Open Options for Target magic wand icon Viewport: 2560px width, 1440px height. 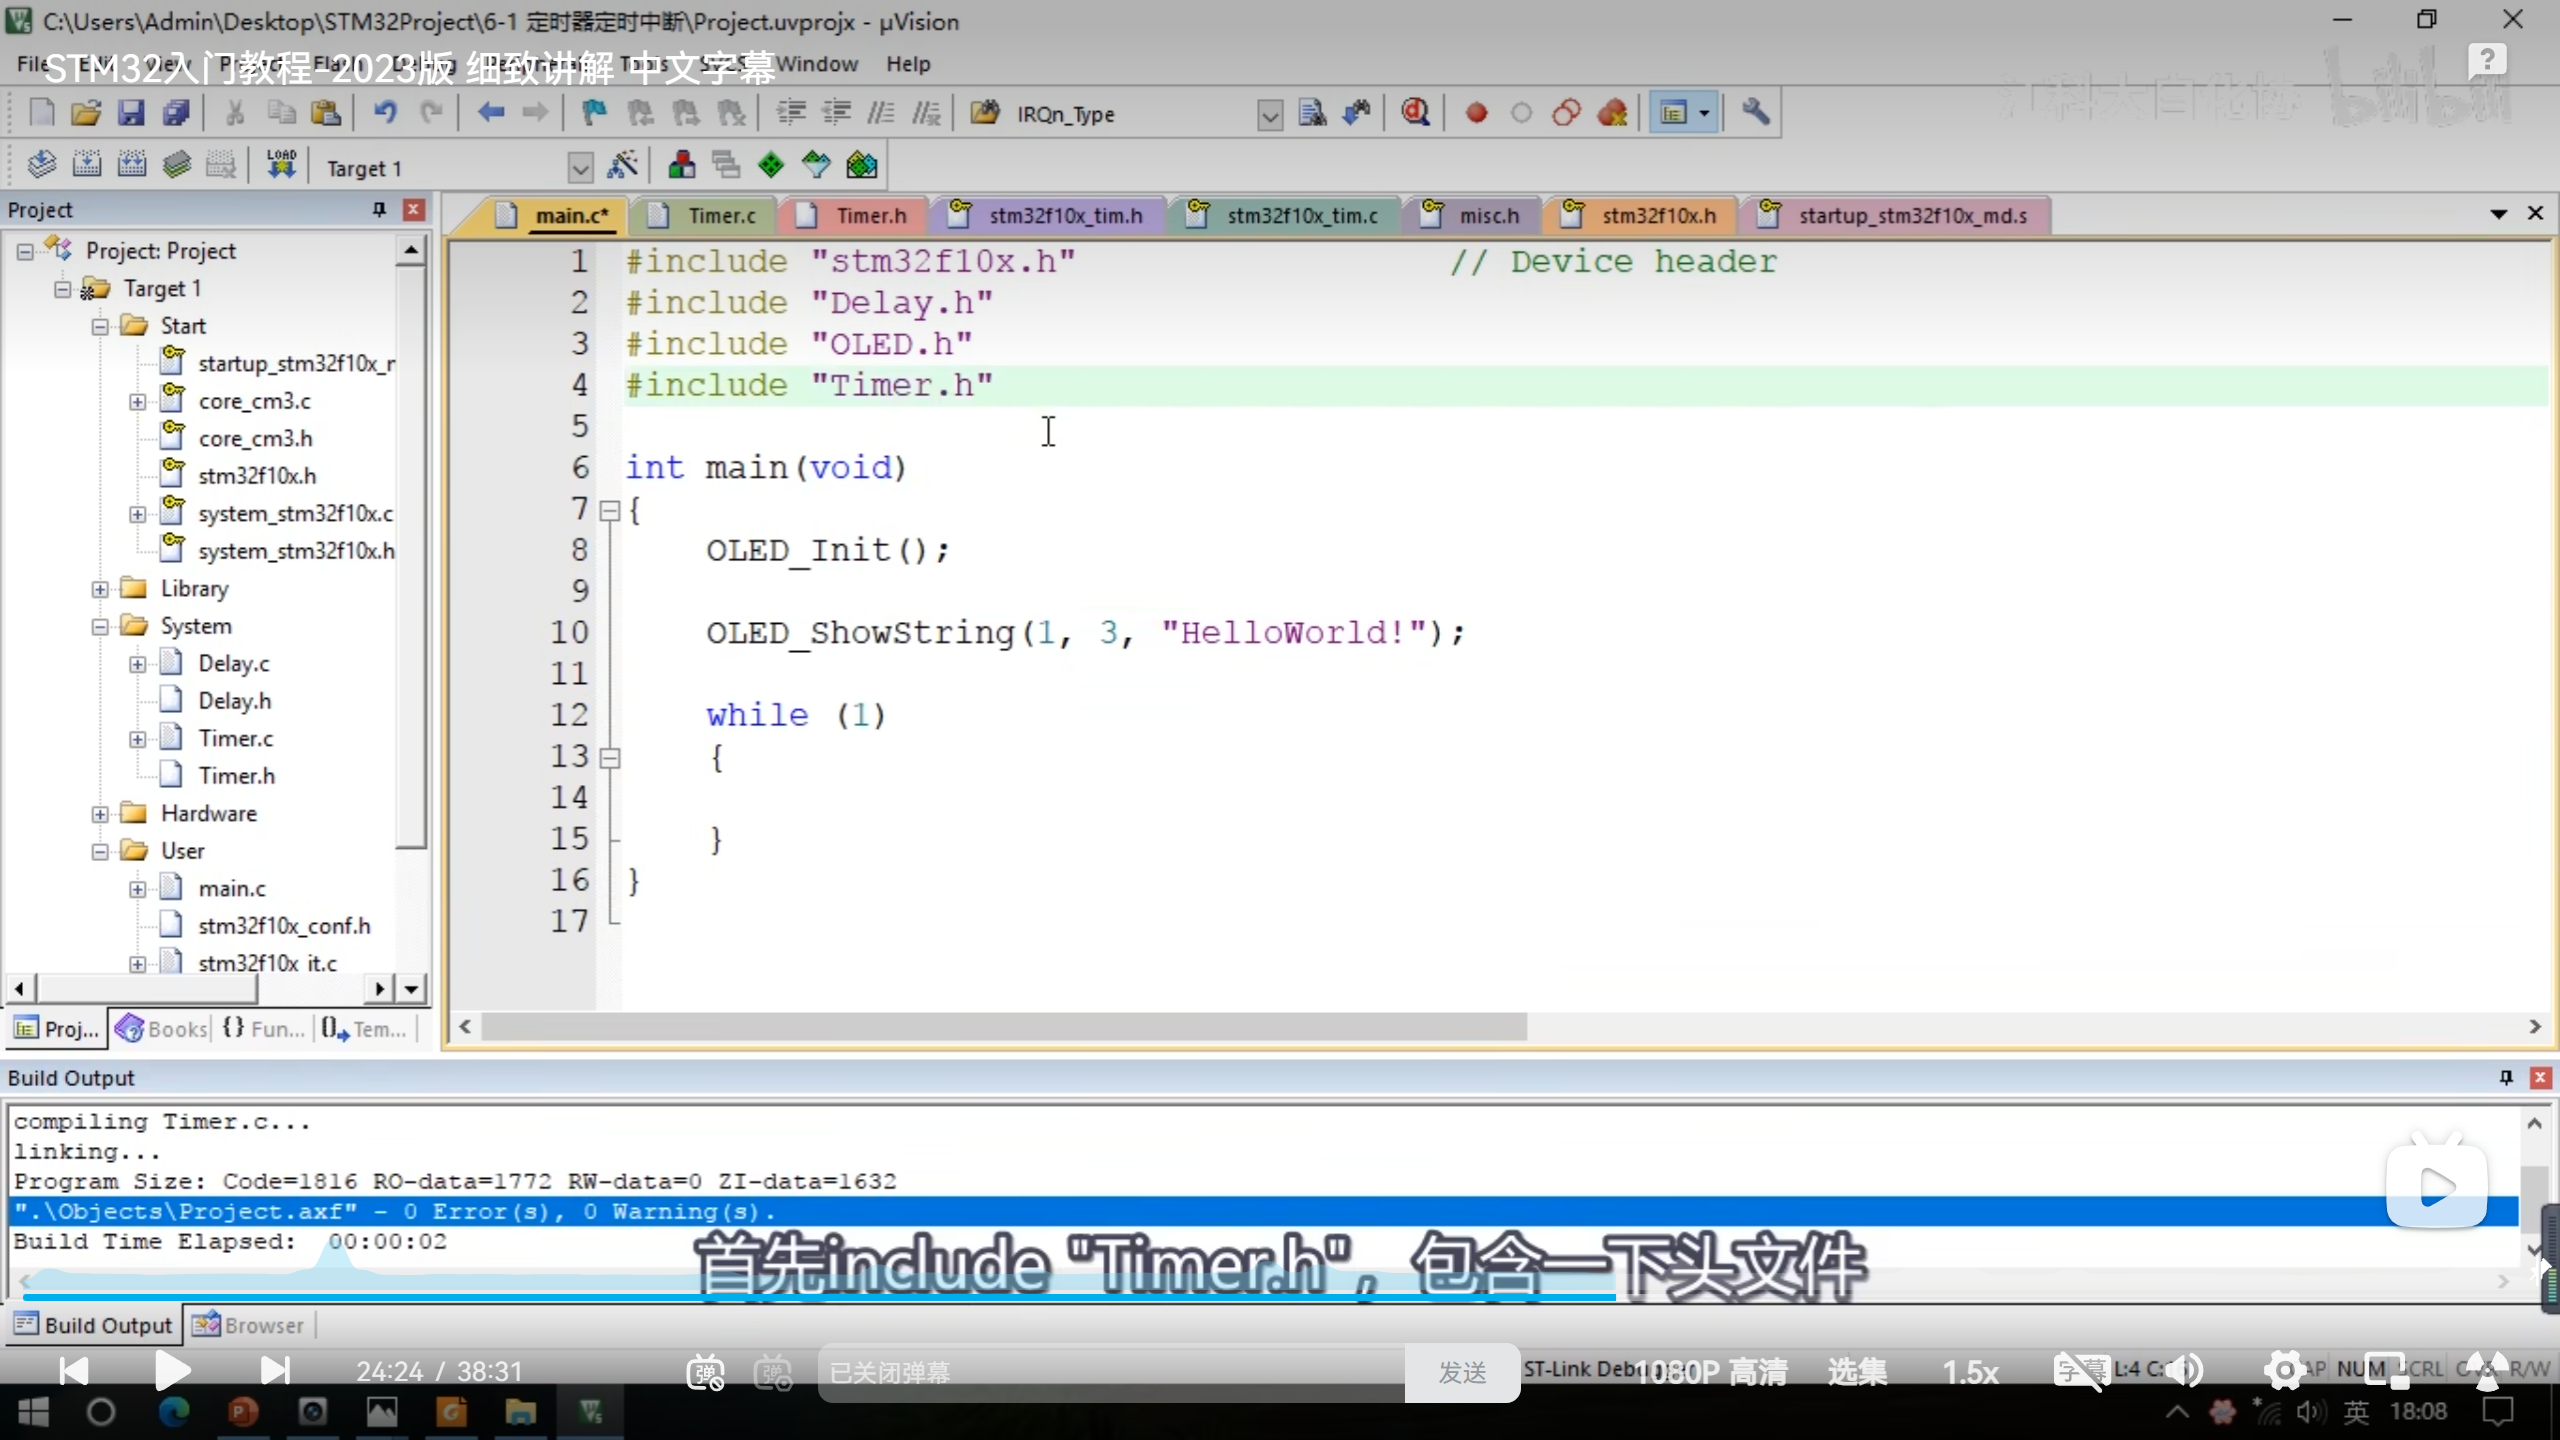click(622, 166)
